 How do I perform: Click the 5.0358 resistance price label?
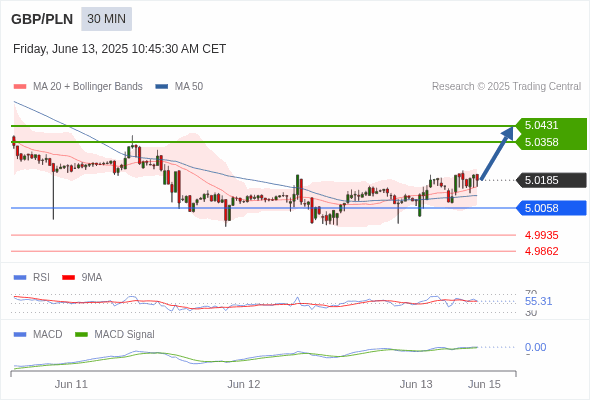[x=541, y=142]
